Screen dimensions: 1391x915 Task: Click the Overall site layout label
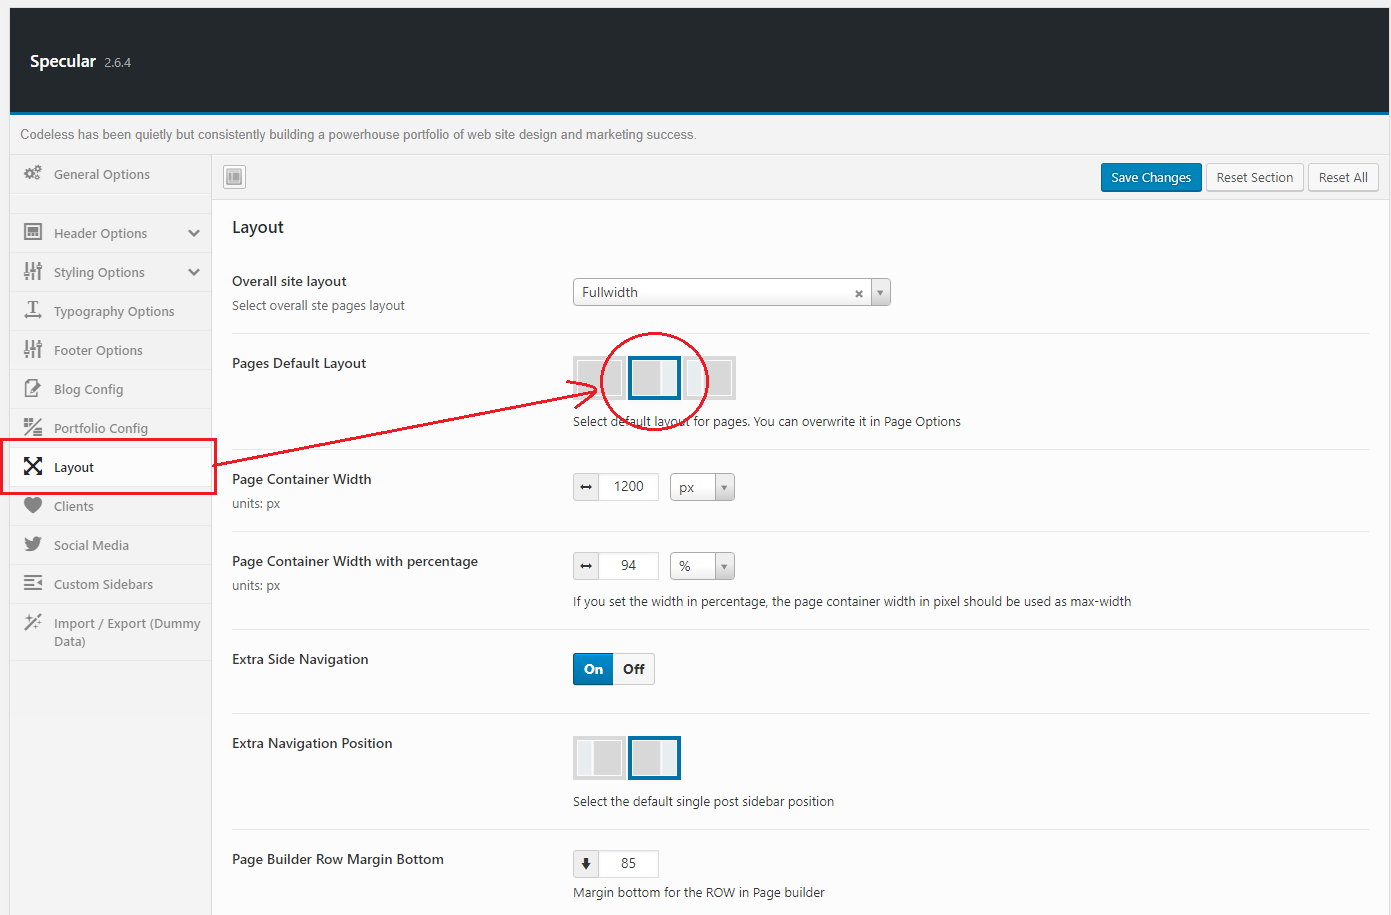point(289,281)
